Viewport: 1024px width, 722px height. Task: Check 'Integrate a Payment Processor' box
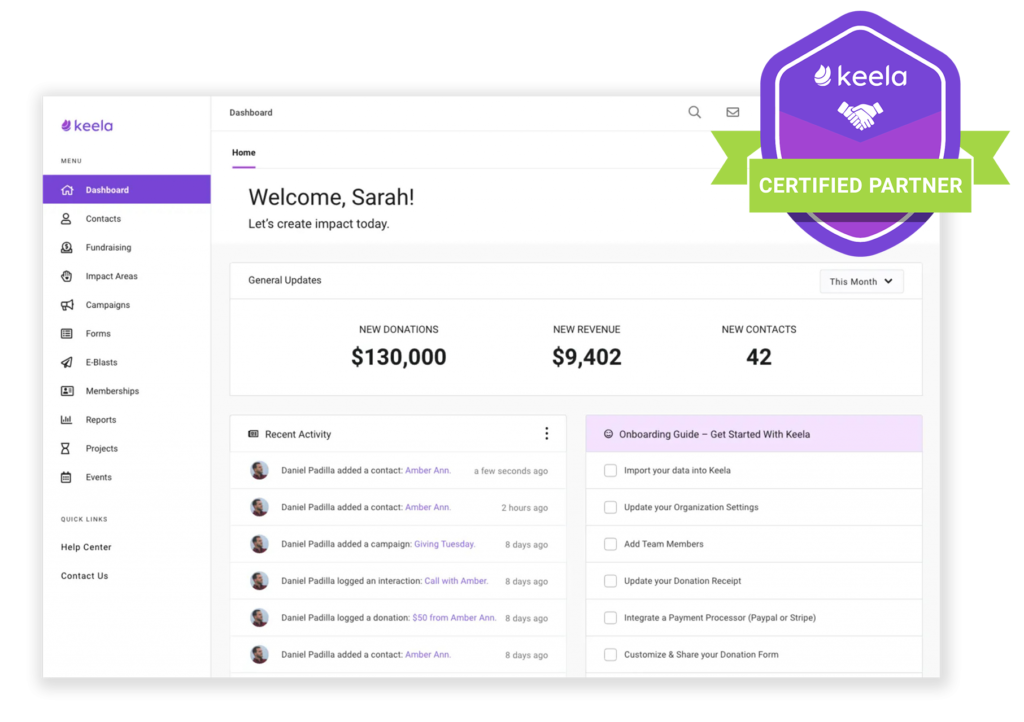click(x=610, y=618)
